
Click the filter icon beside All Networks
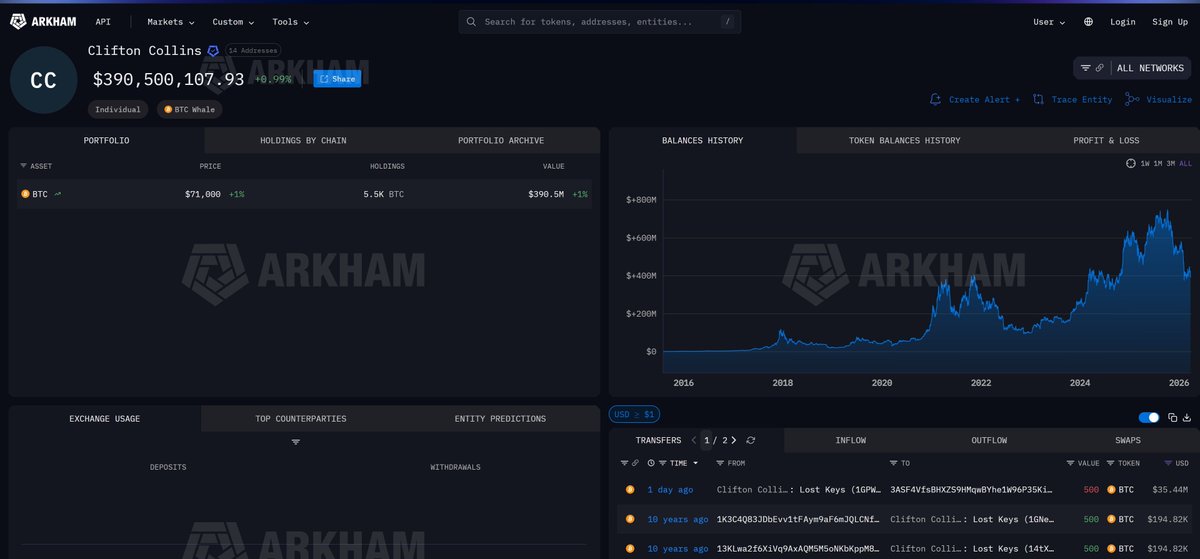1086,68
